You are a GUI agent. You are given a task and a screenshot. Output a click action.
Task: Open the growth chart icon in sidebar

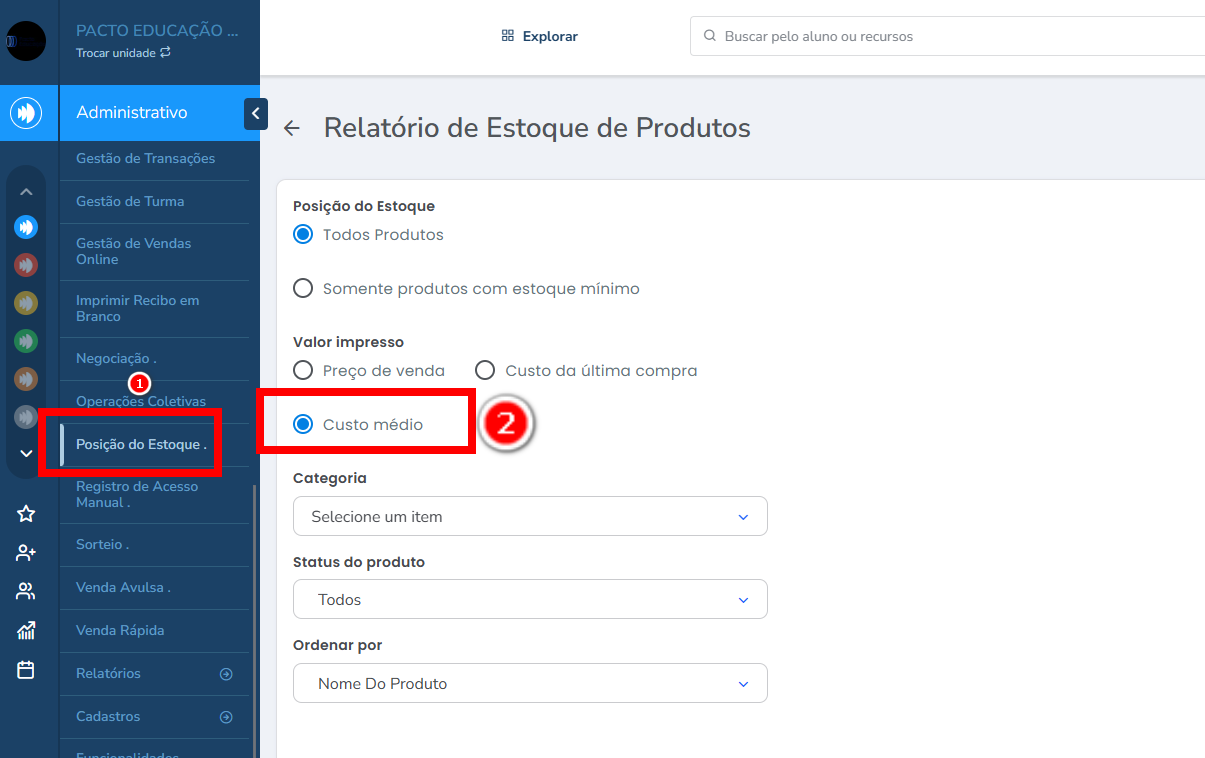(26, 630)
